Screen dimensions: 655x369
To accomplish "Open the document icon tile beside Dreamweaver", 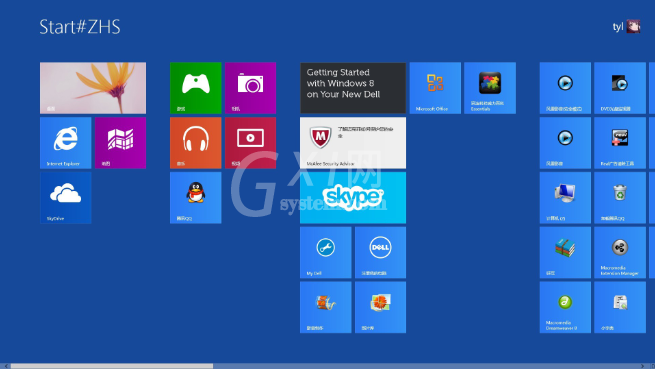I will click(619, 307).
